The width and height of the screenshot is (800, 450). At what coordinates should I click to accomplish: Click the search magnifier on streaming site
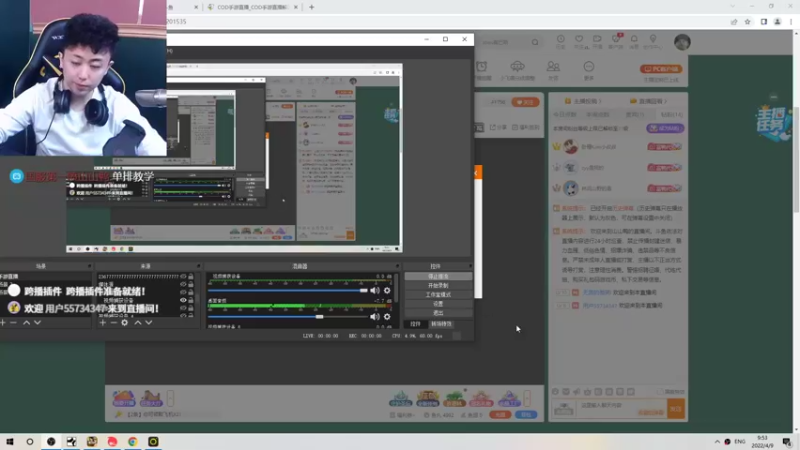(535, 42)
